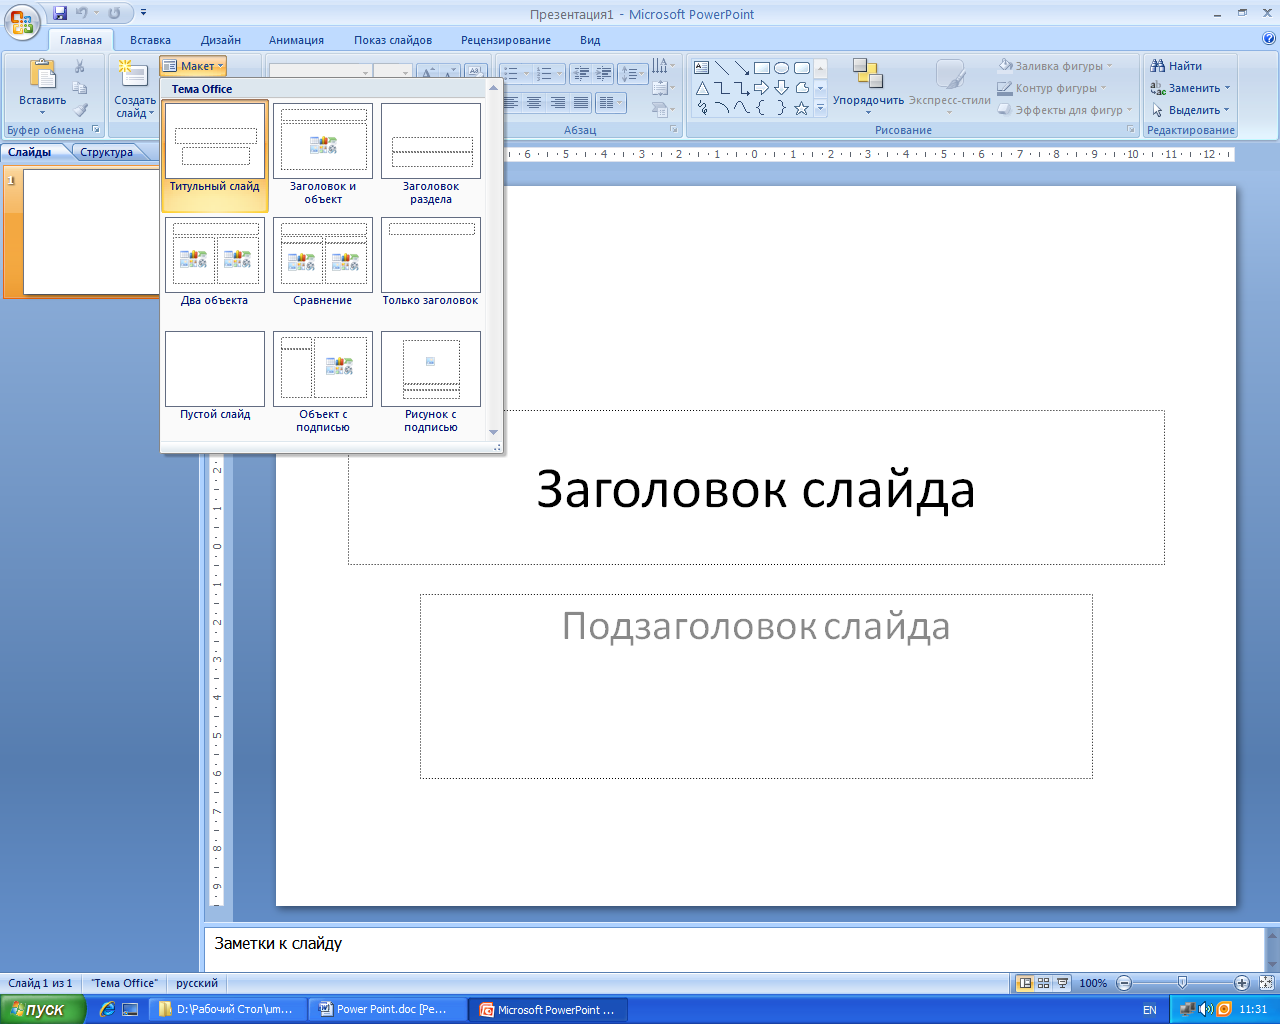Align text right in paragraph group
The image size is (1280, 1024).
557,103
